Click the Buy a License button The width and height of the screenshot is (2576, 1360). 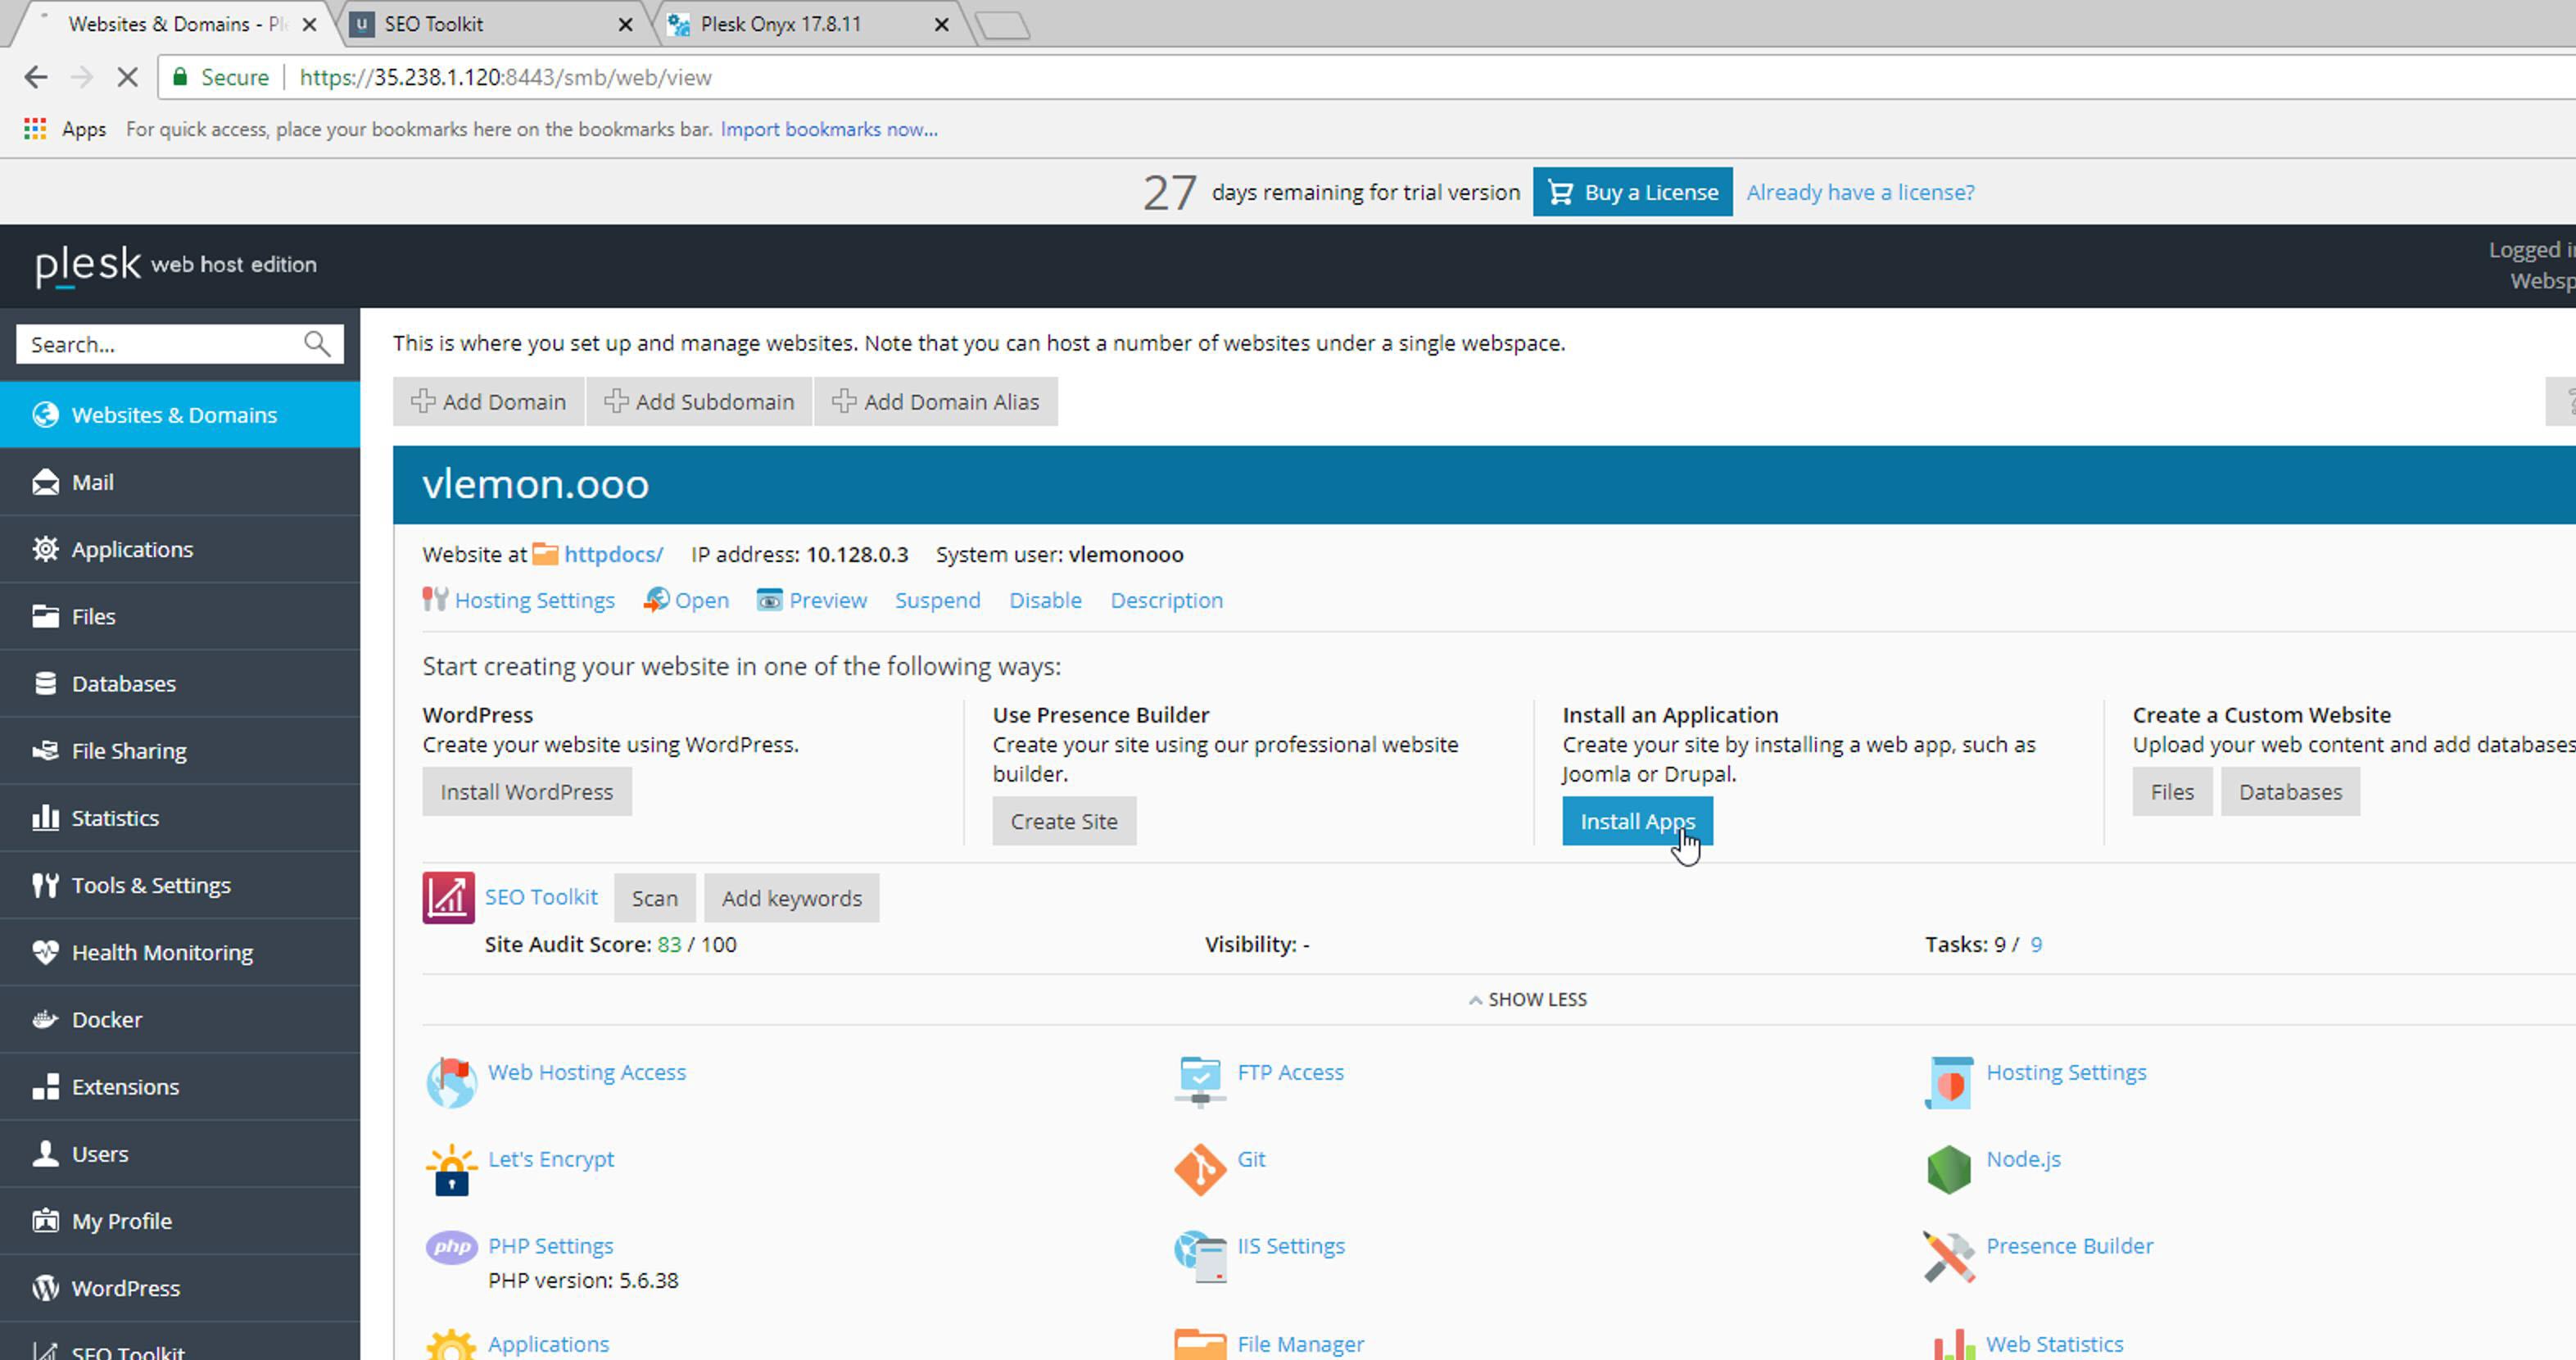pos(1632,192)
